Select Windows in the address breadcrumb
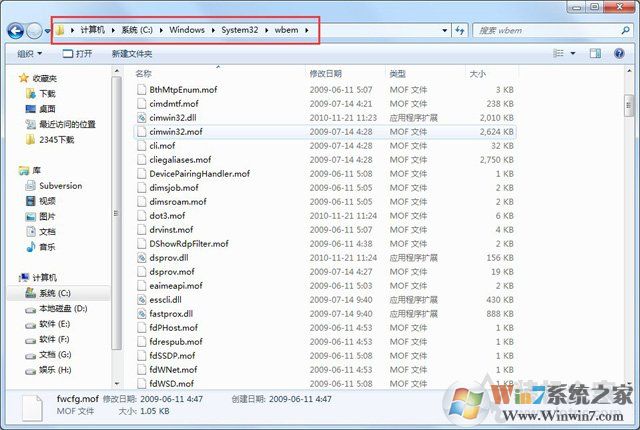This screenshot has height=430, width=640. pos(187,30)
